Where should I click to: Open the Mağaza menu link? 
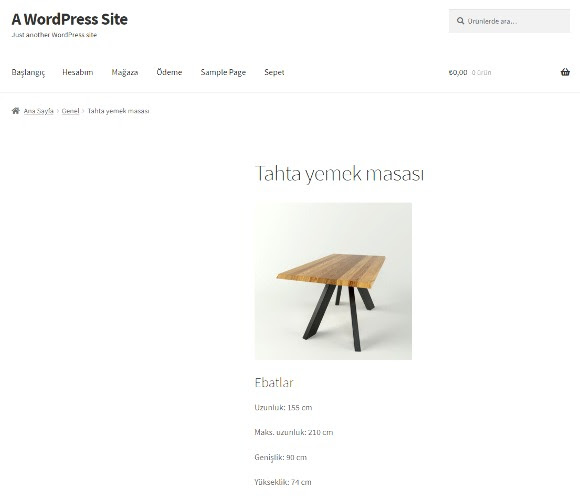pos(125,73)
